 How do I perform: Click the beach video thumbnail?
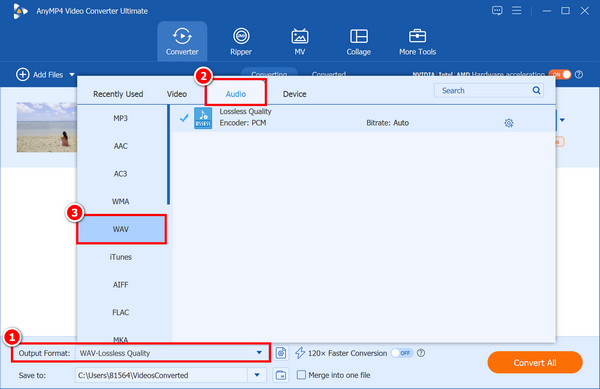(x=47, y=127)
